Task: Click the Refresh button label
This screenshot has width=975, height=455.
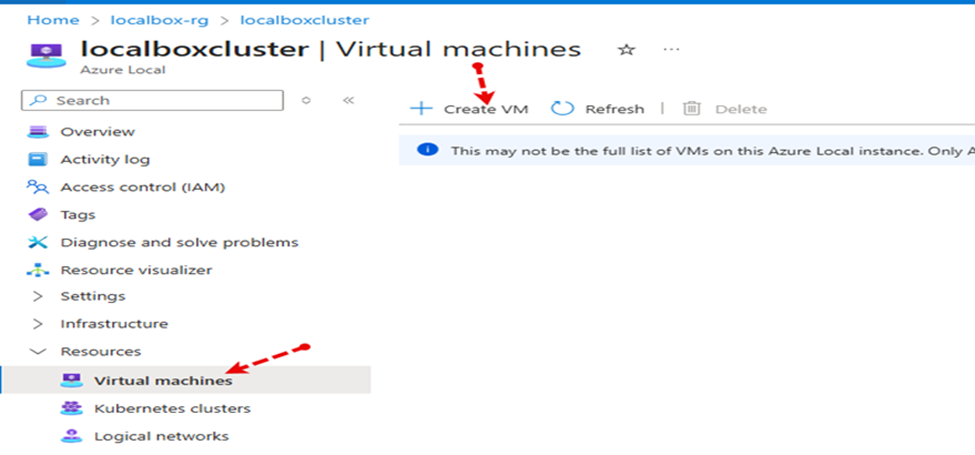Action: pyautogui.click(x=614, y=109)
